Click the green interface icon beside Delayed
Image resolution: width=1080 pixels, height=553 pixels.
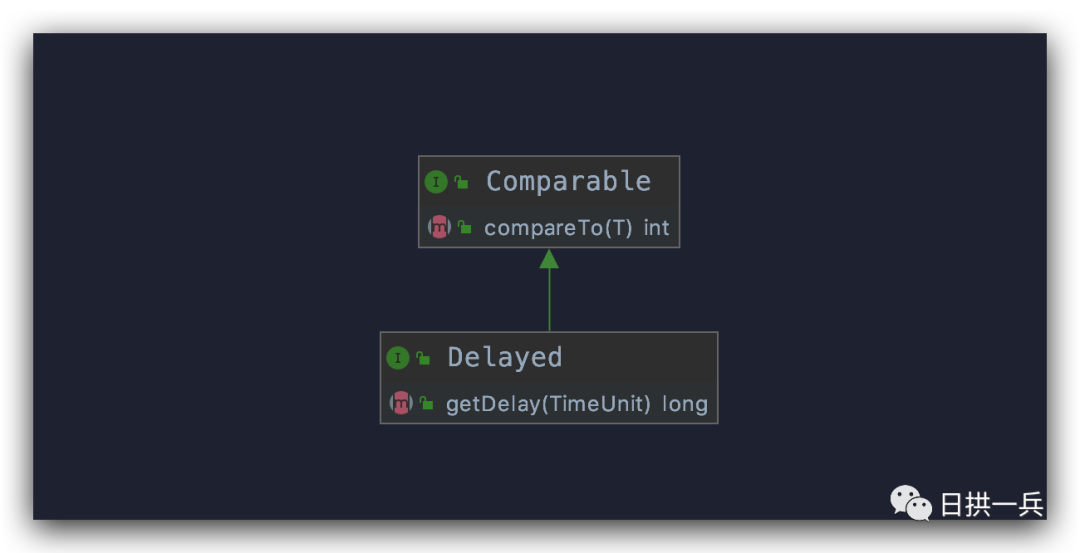(398, 357)
